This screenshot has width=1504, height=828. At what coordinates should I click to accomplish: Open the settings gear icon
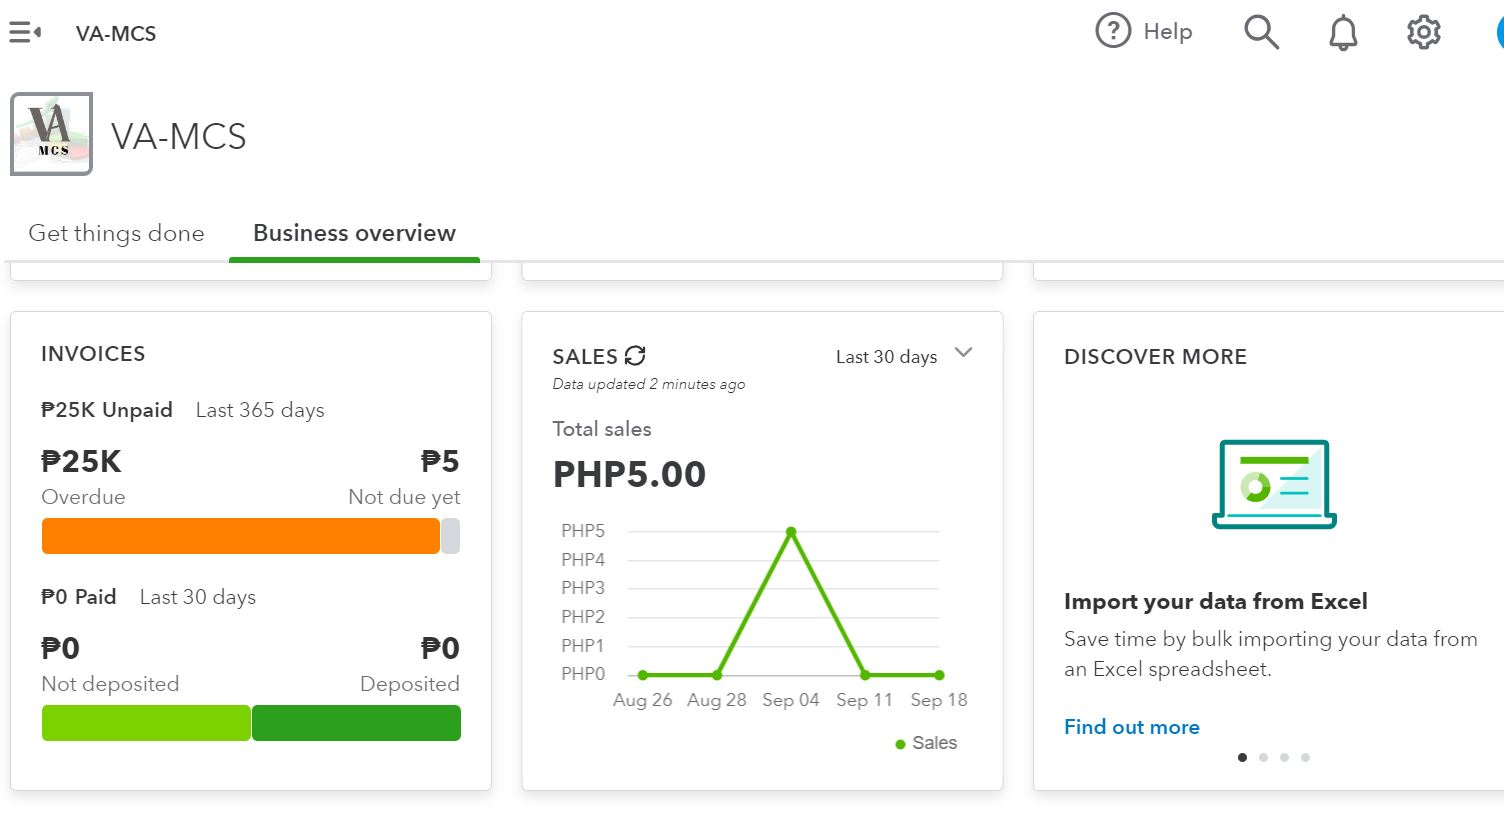click(1423, 32)
